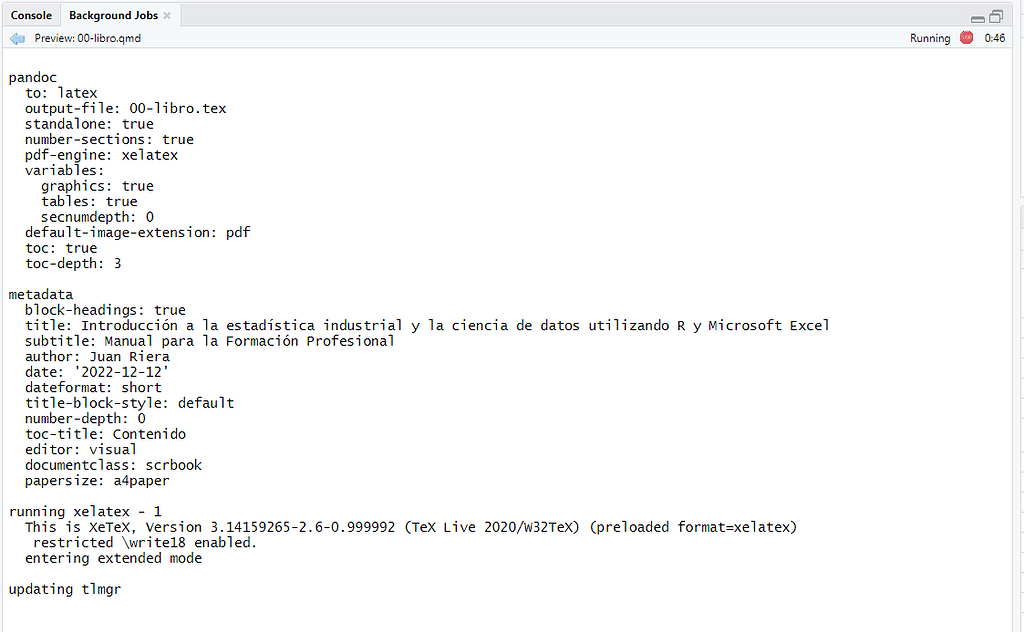Screen dimensions: 1024x632
Task: Click the Running status label
Action: tap(930, 39)
